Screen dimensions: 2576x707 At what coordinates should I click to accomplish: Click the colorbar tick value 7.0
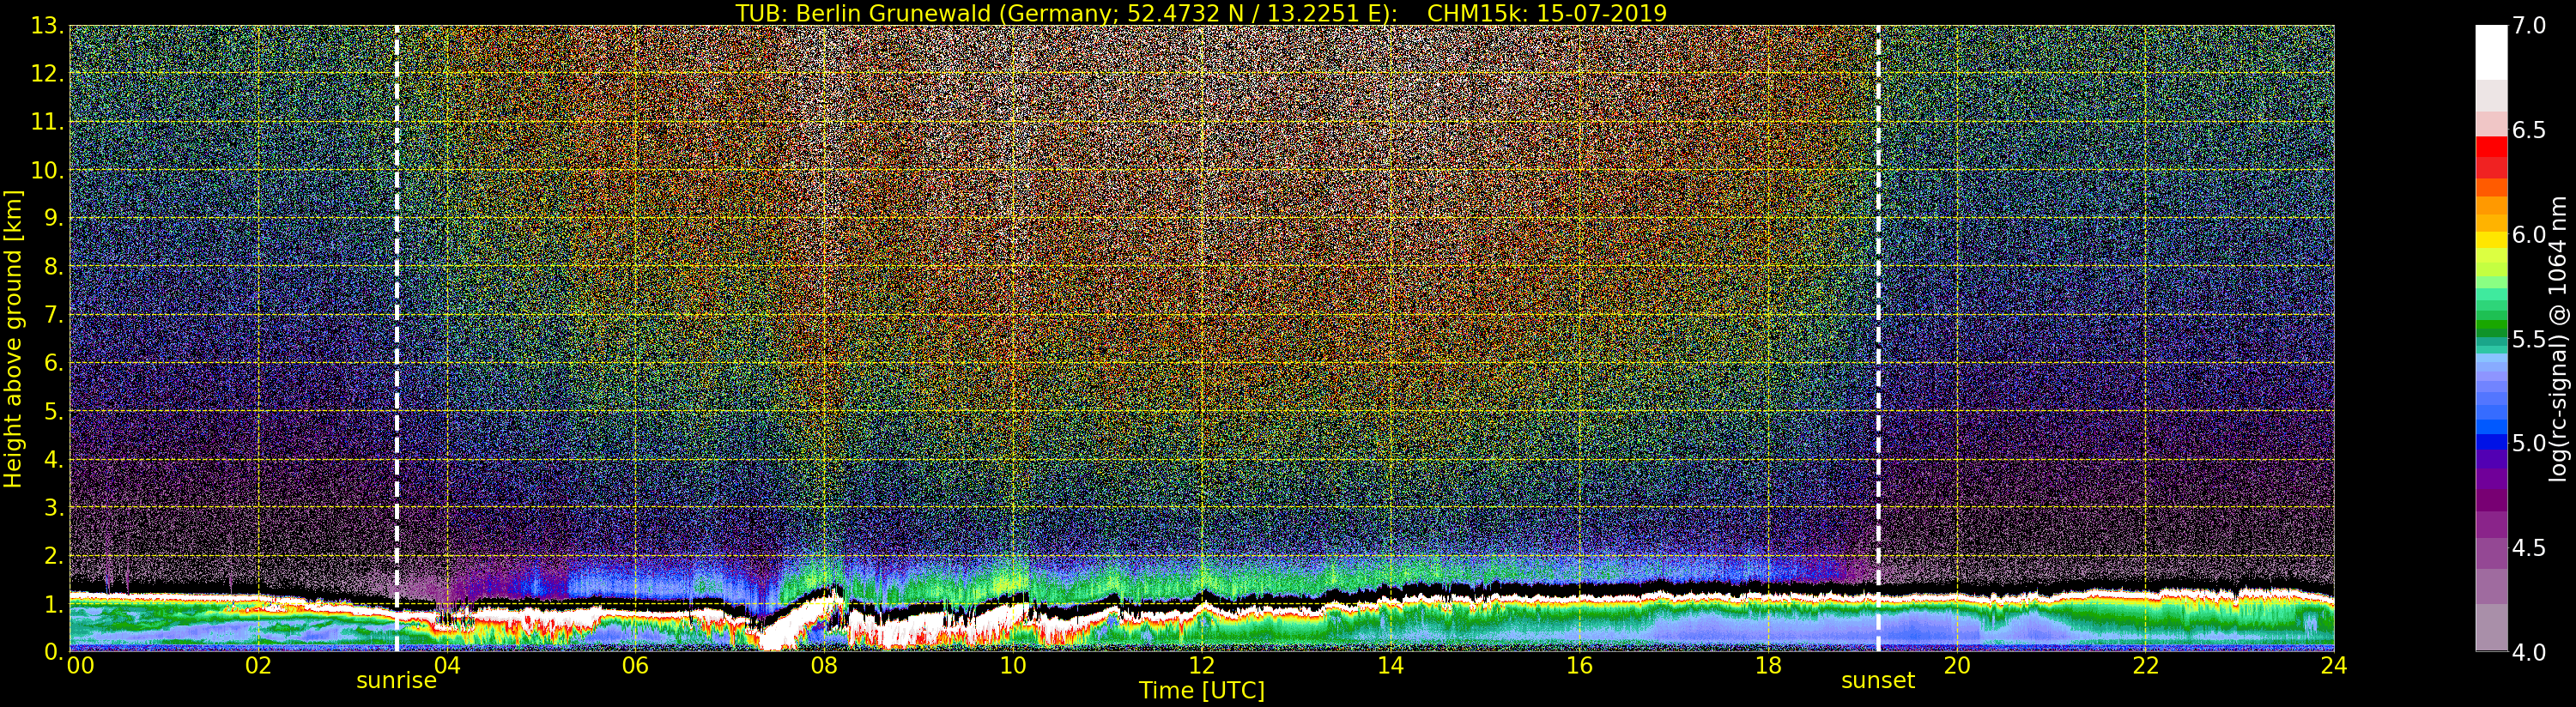pos(2529,26)
